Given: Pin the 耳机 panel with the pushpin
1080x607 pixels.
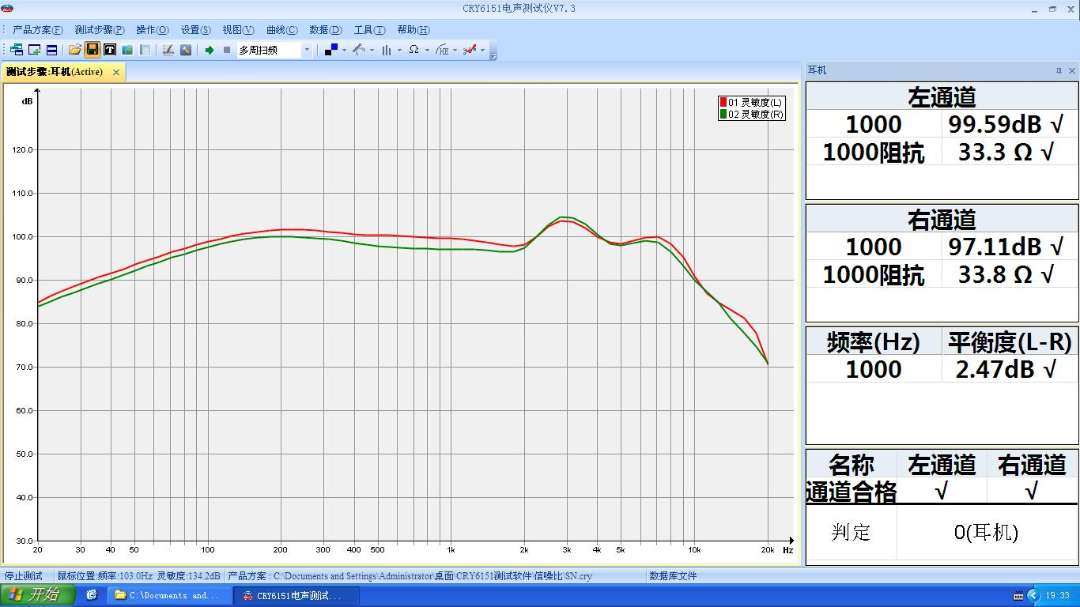Looking at the screenshot, I should click(1058, 71).
